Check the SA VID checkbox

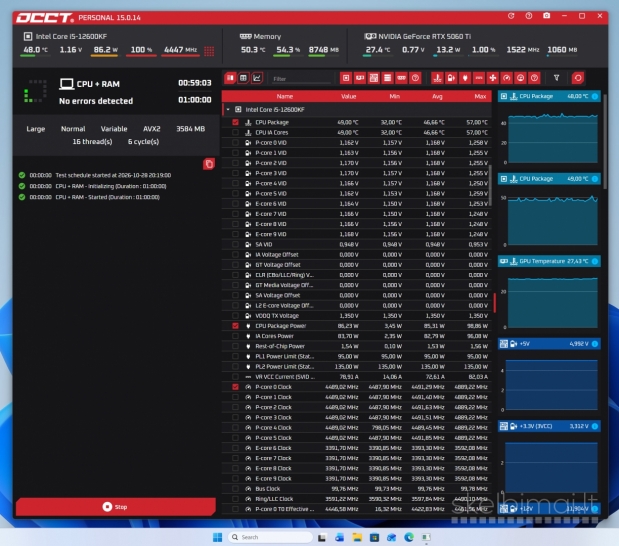236,244
